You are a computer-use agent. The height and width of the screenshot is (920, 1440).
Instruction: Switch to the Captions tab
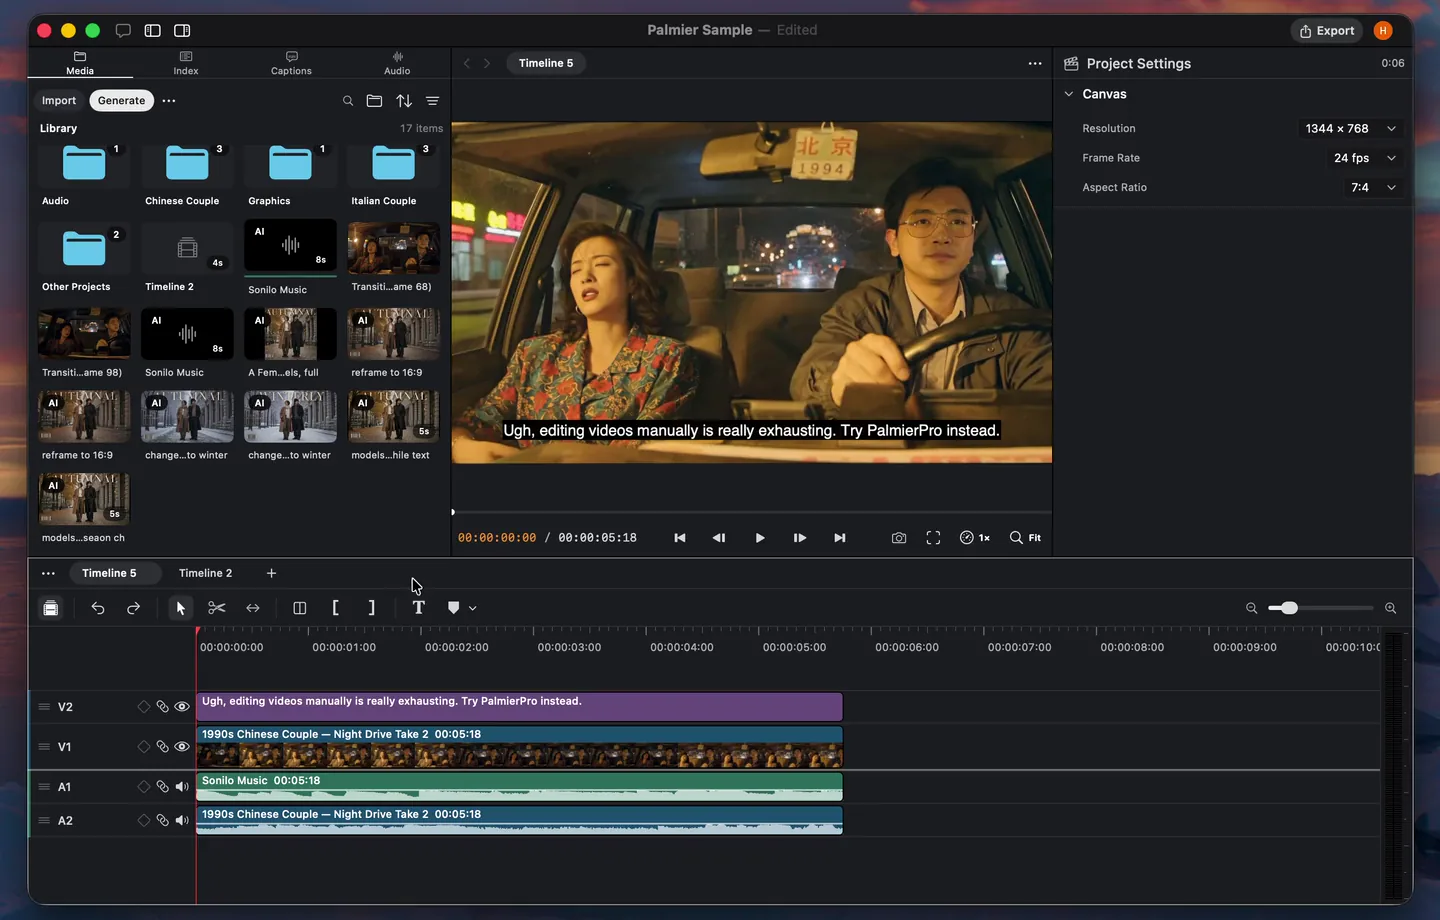pos(291,63)
